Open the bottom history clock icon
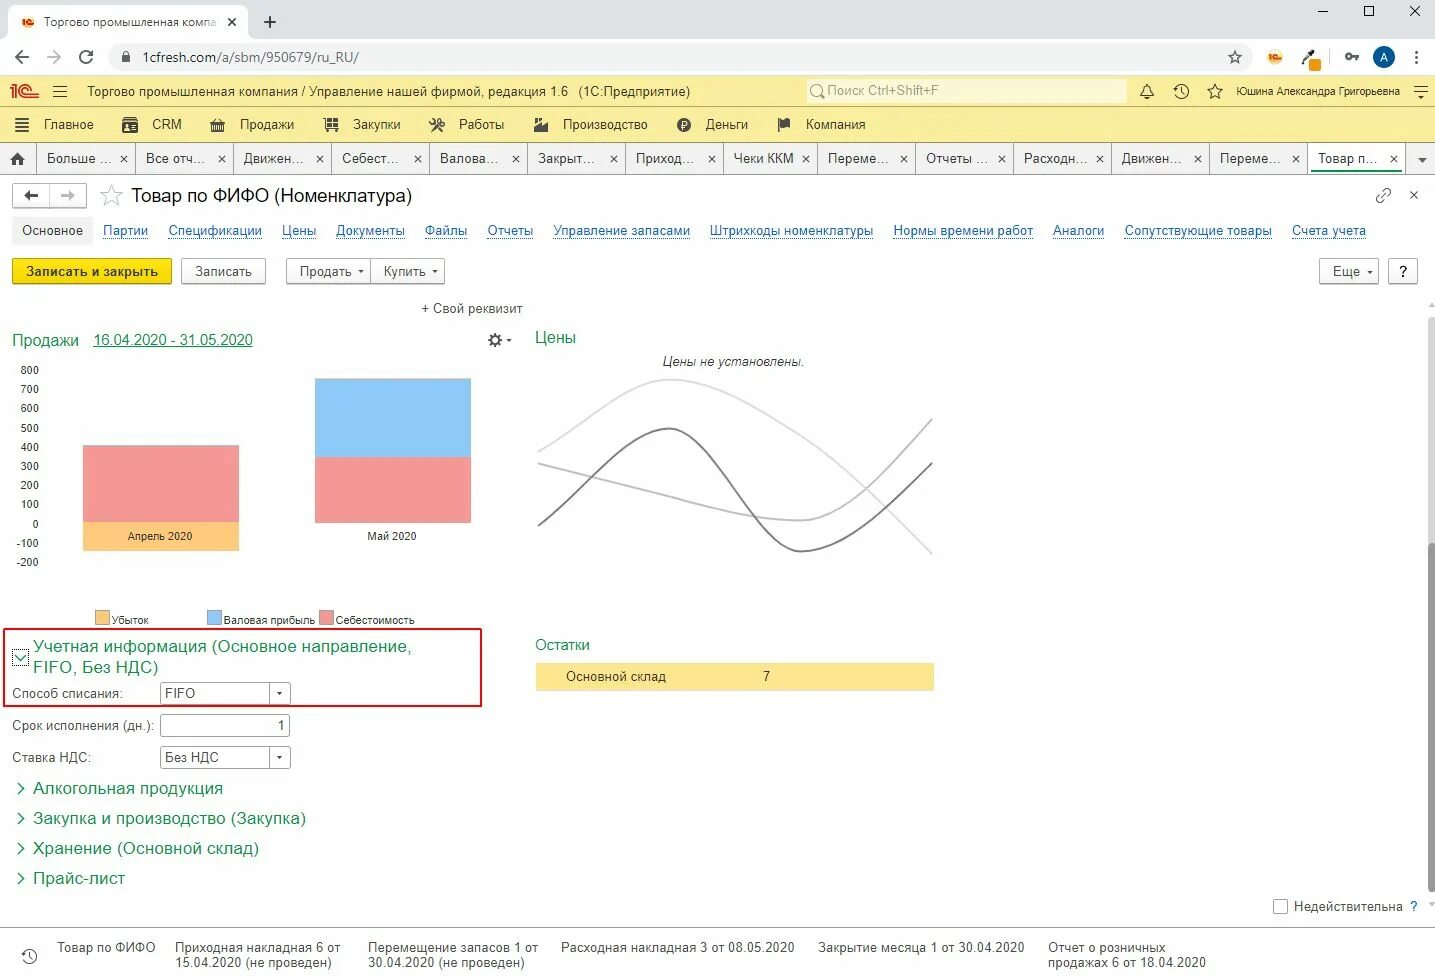 click(29, 956)
